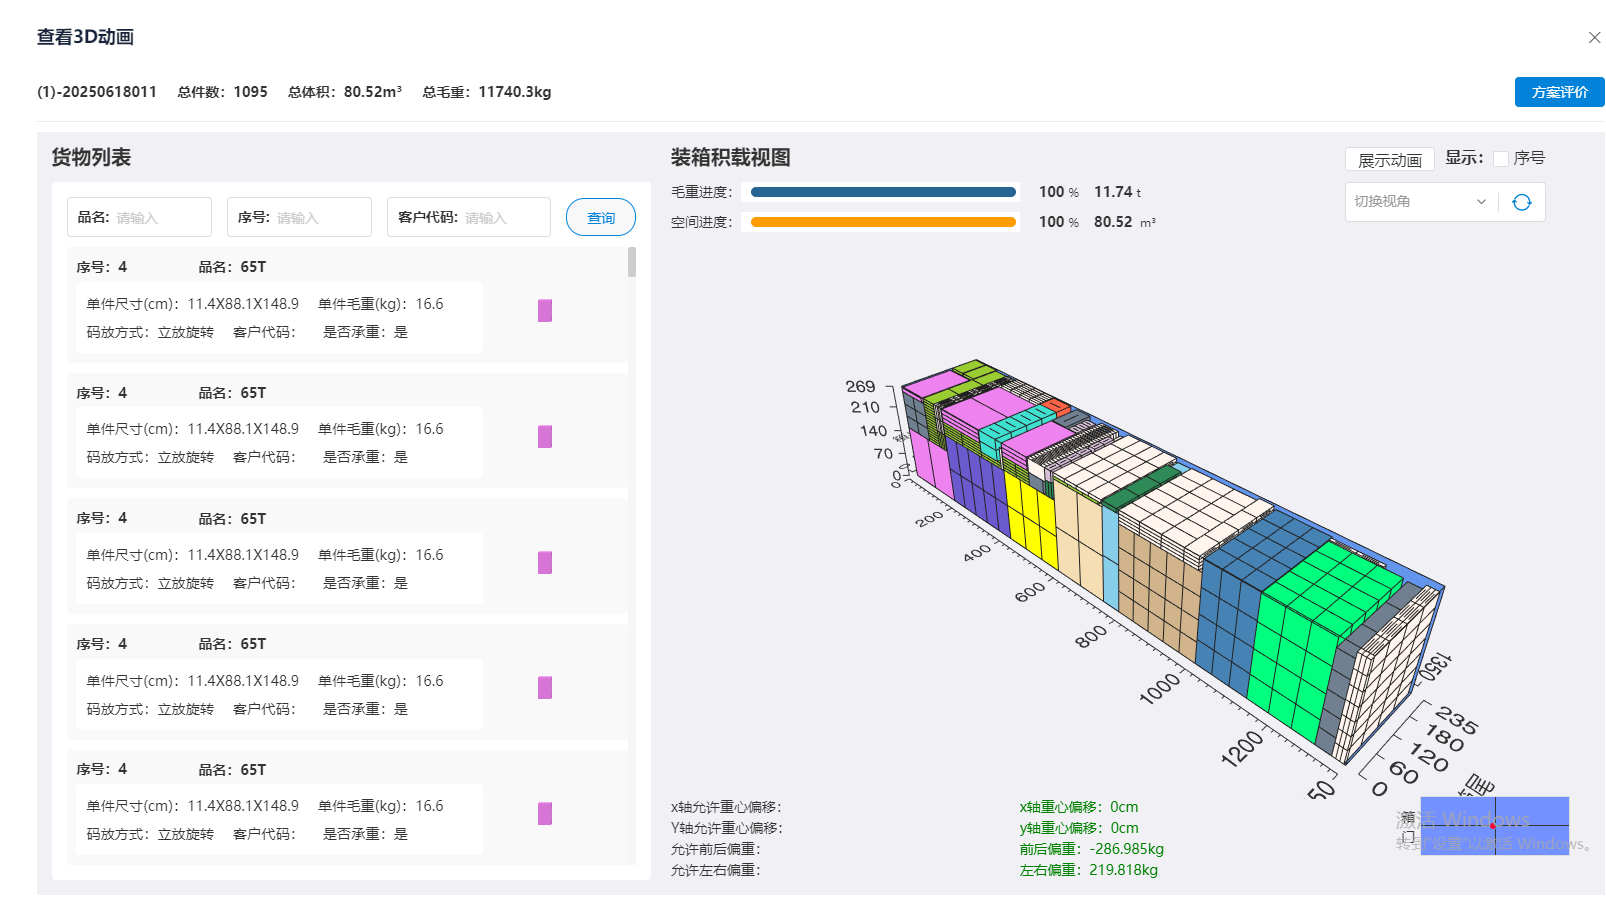
Task: Click the third cargo item's purple swatch
Action: 545,563
